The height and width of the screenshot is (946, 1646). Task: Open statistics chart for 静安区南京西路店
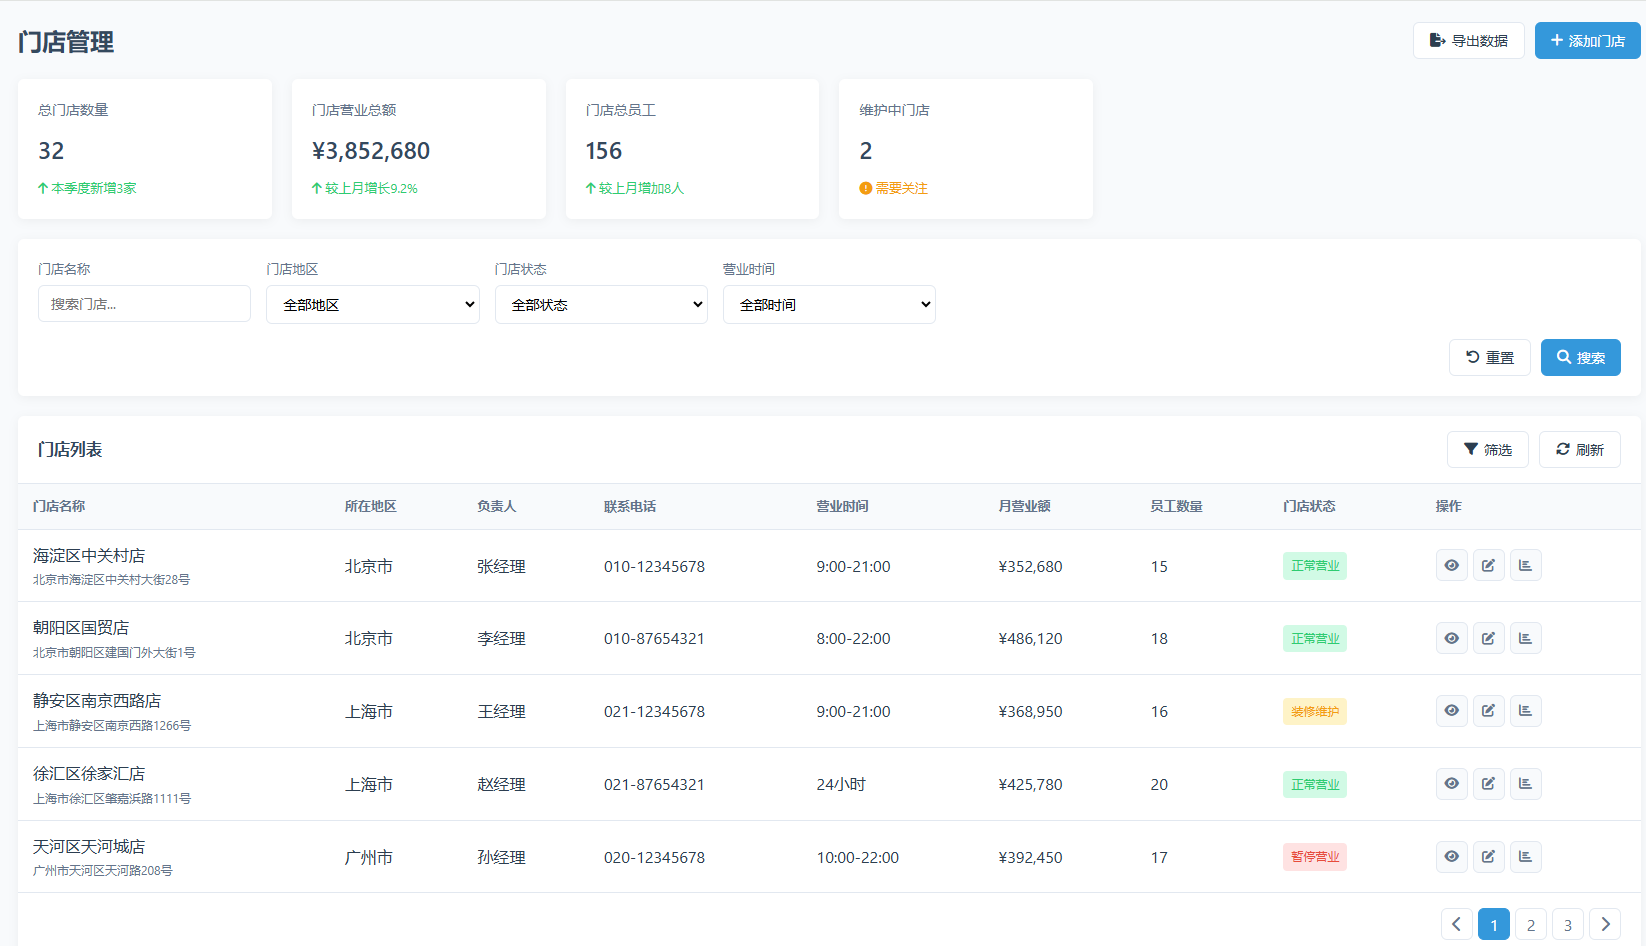1525,711
